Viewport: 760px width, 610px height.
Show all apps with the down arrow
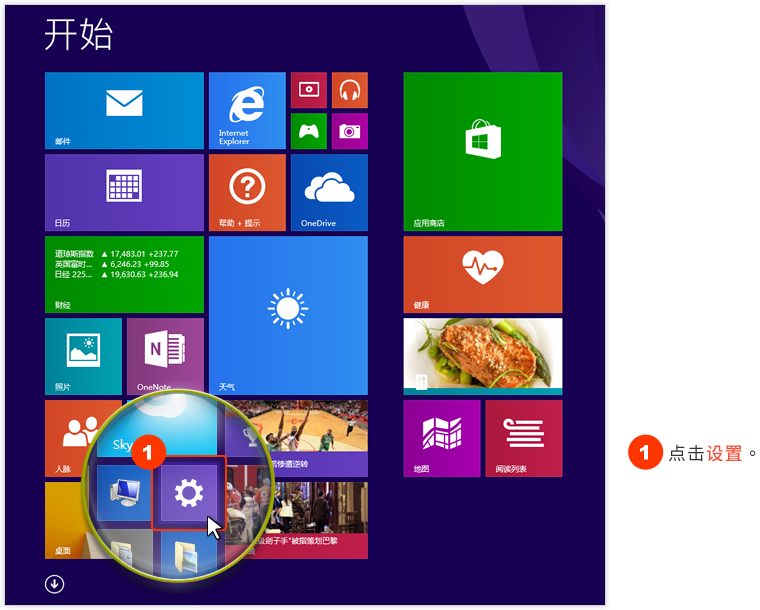55,583
